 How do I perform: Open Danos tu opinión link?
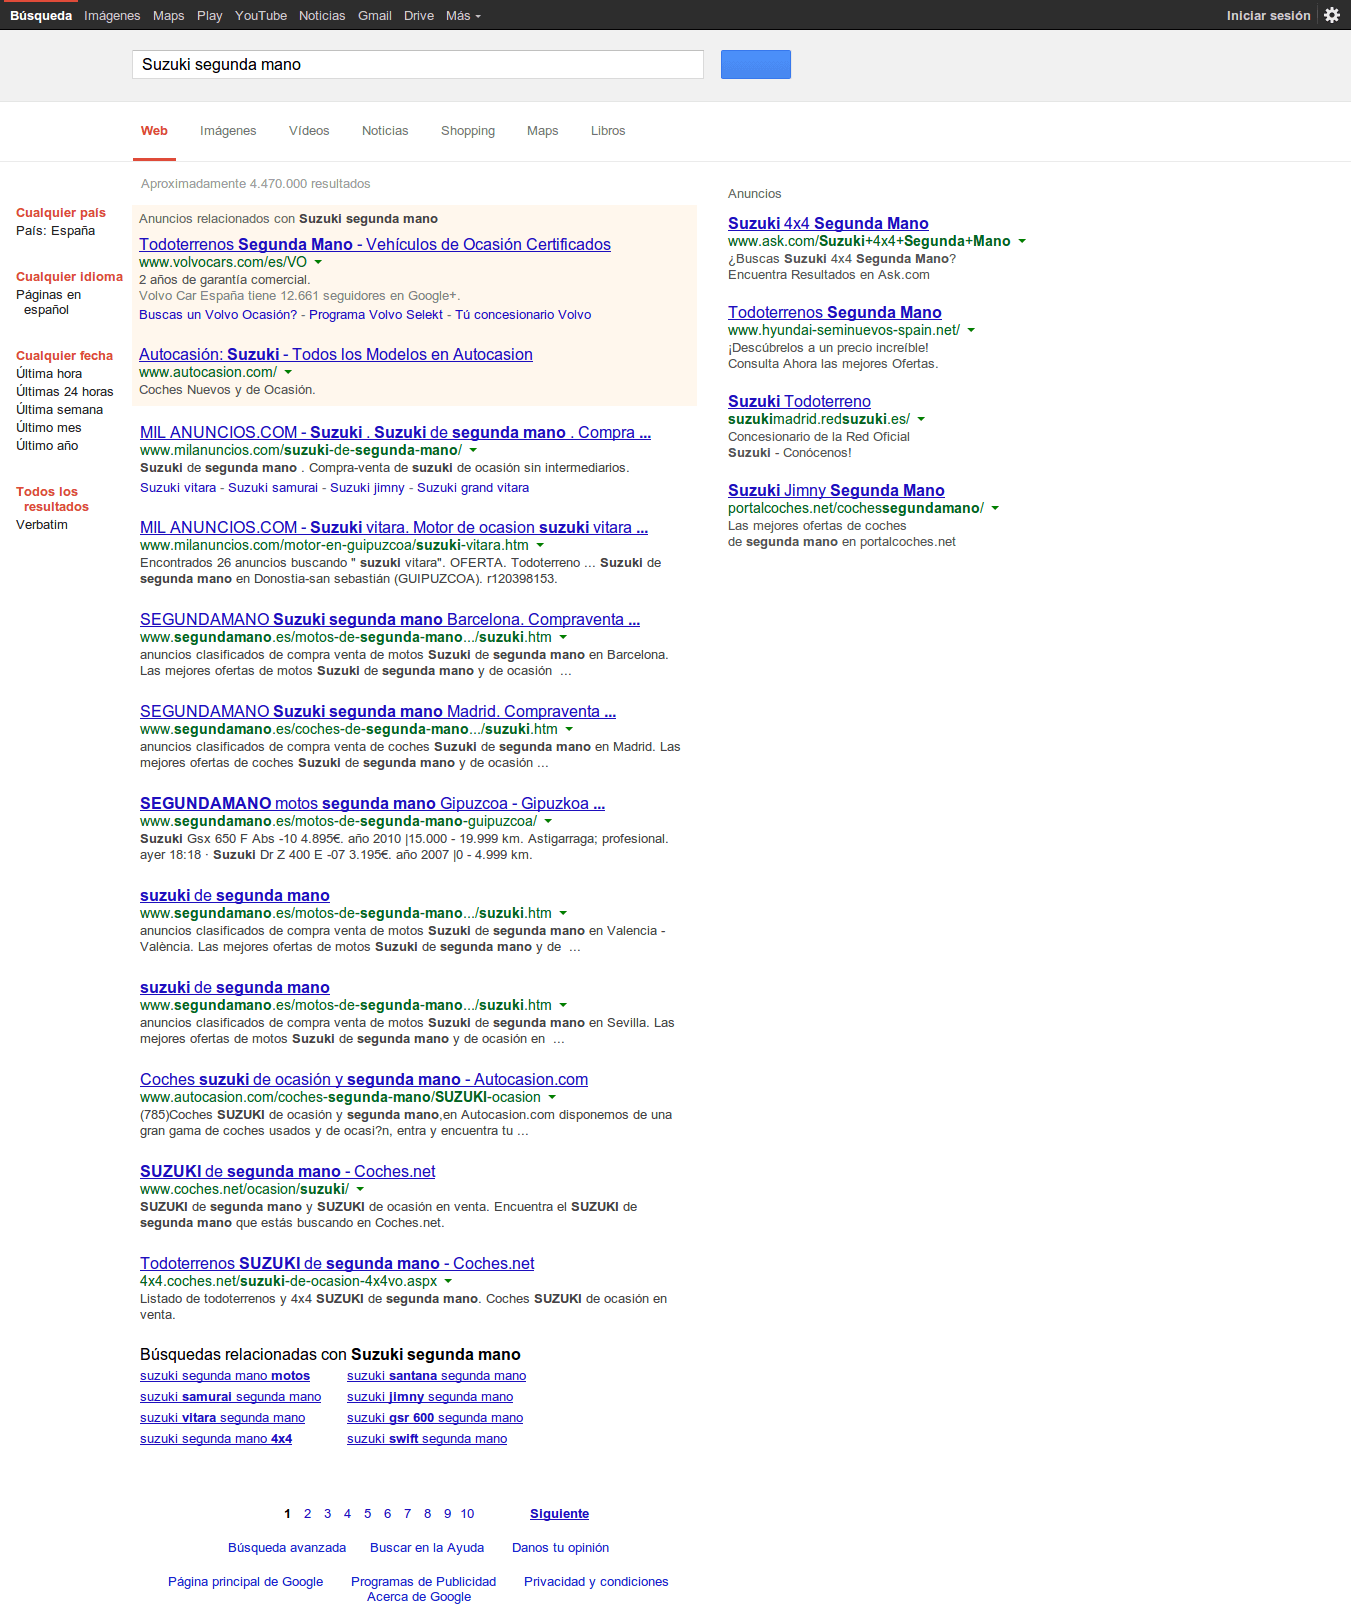click(x=560, y=1548)
